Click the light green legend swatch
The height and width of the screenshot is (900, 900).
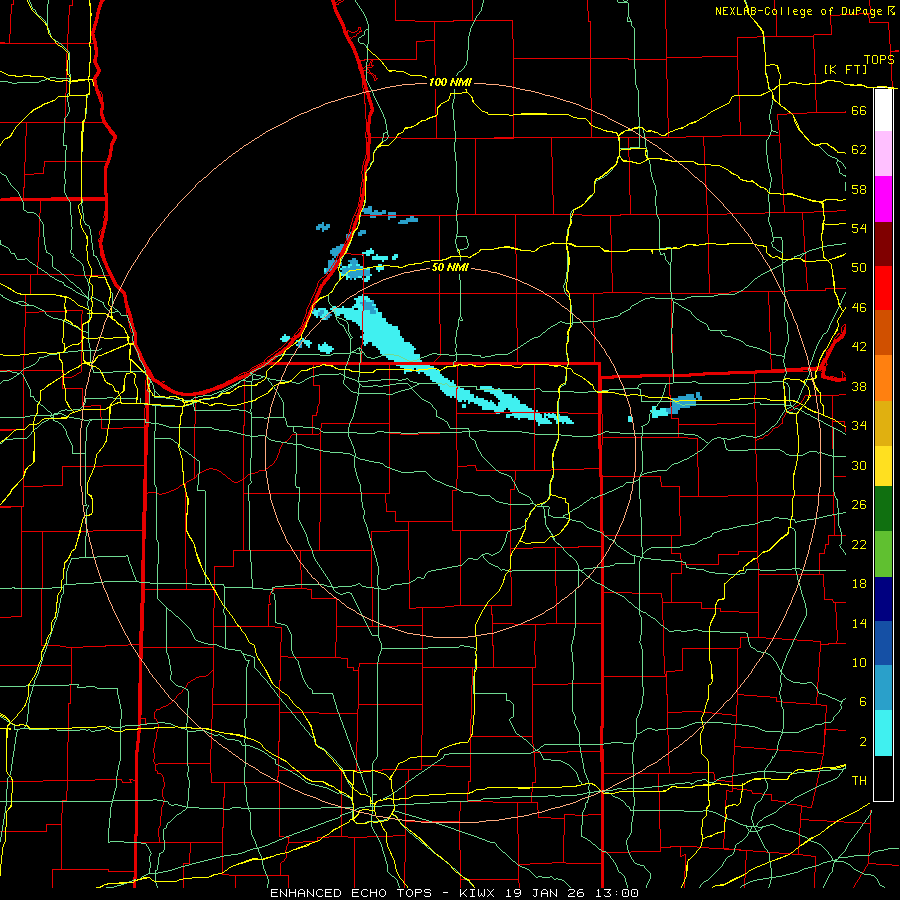coord(883,554)
